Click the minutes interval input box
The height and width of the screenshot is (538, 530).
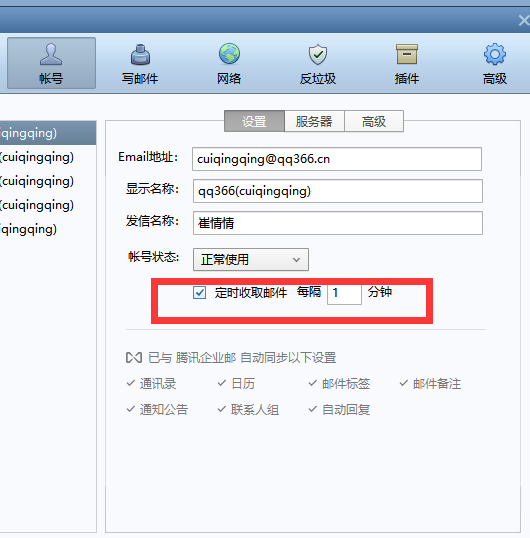(x=344, y=293)
